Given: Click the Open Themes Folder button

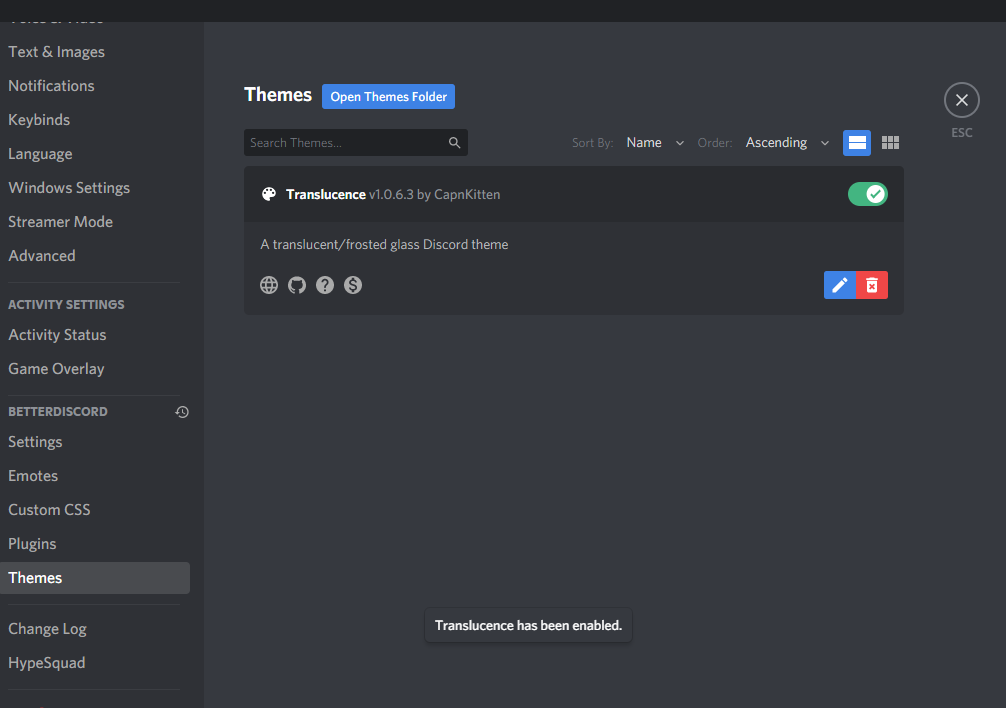Looking at the screenshot, I should pyautogui.click(x=388, y=96).
